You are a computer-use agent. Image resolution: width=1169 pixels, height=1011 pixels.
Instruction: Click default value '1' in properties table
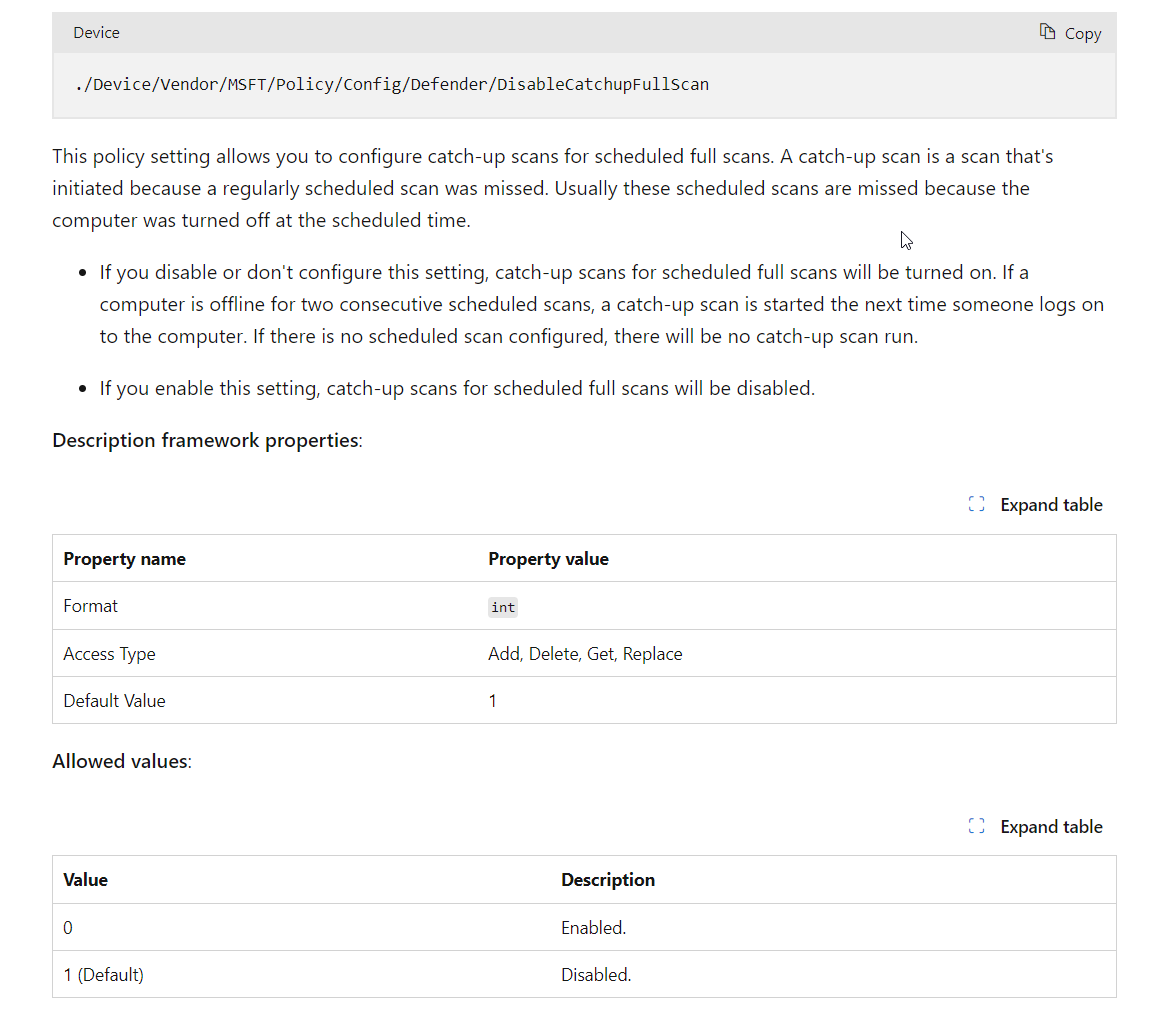[x=493, y=701]
